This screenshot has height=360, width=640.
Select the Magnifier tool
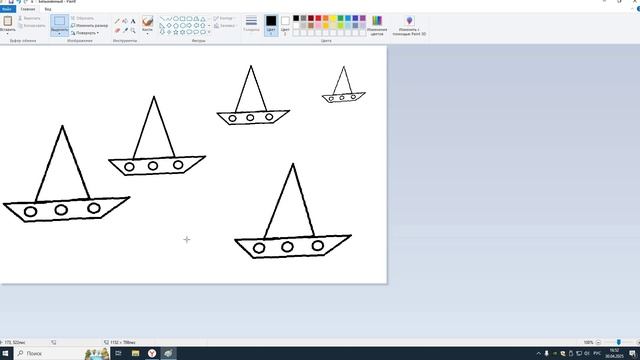click(x=133, y=30)
